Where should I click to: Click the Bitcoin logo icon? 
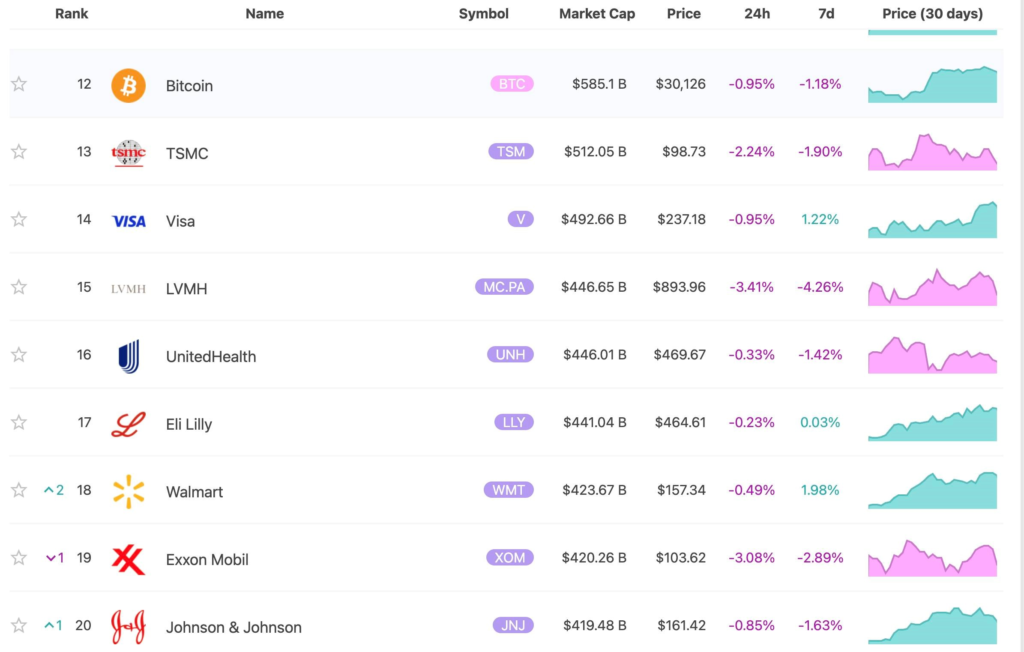128,86
